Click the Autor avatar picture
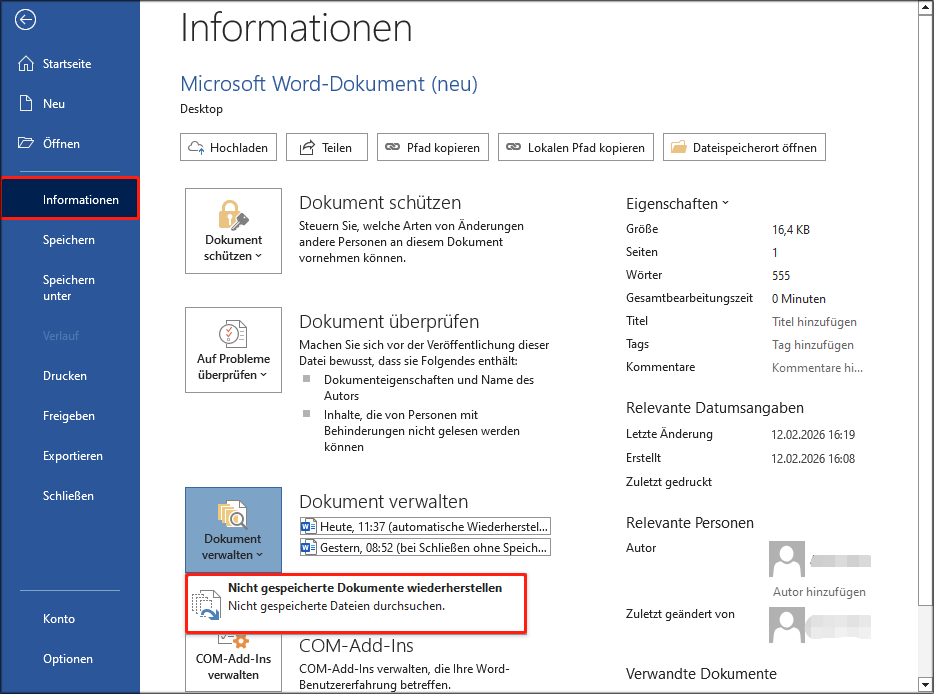Screen dimensions: 934x694 tap(787, 559)
